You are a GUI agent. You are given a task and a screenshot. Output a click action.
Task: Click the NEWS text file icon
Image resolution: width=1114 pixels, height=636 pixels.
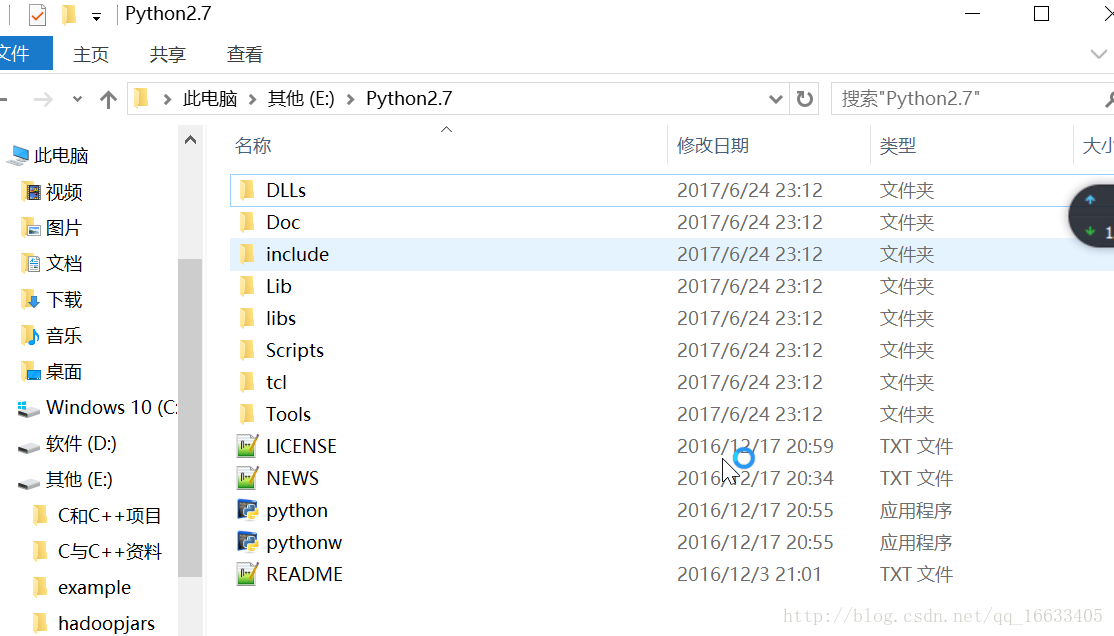247,478
